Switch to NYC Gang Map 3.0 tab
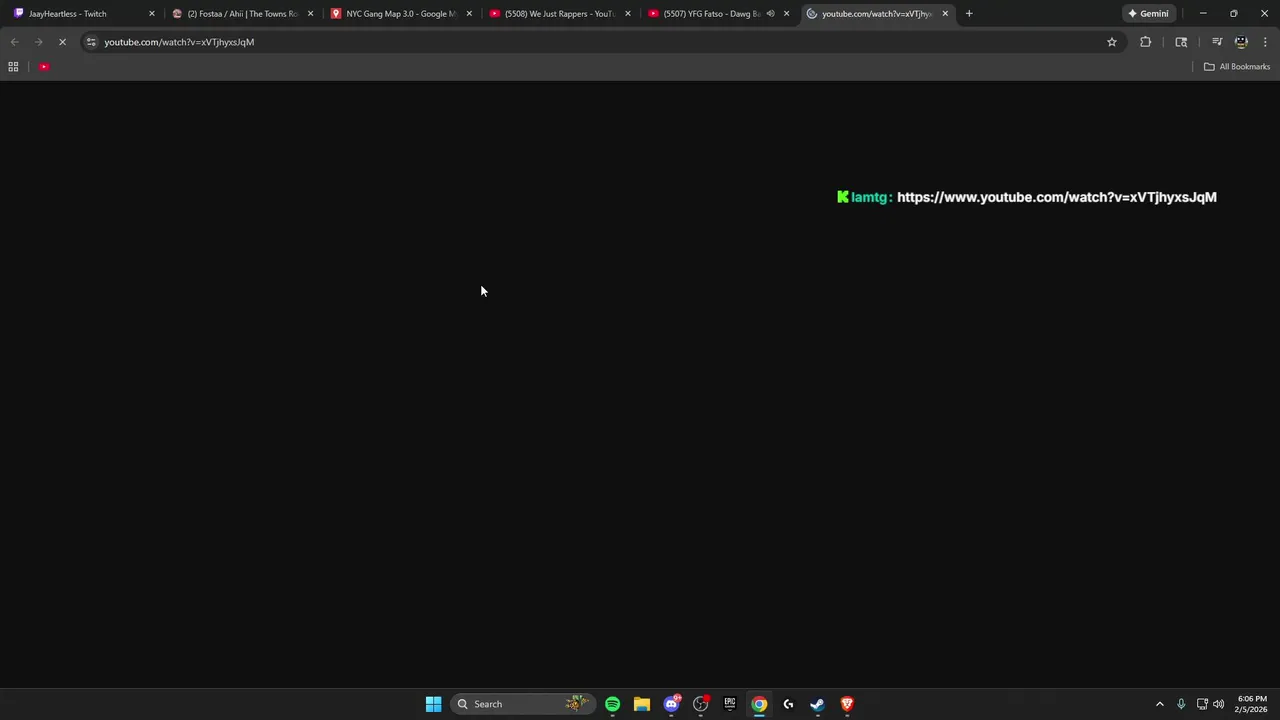 pos(402,14)
